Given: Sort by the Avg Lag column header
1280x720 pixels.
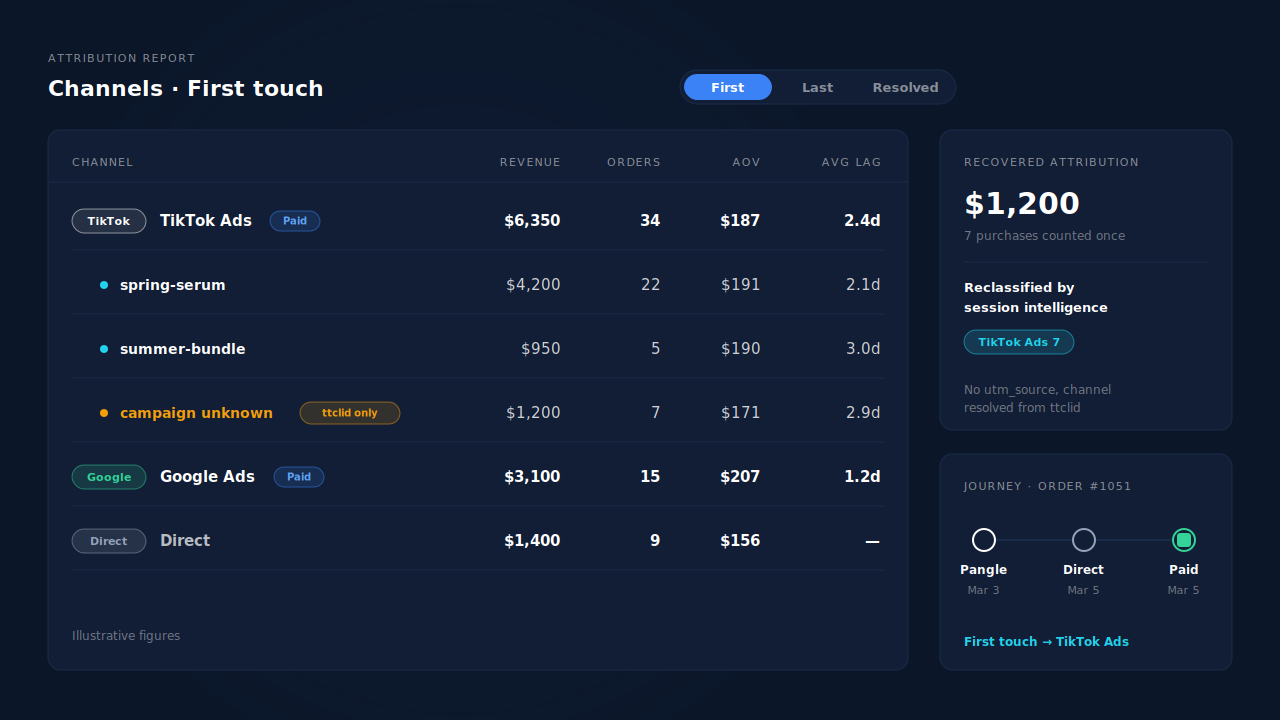Looking at the screenshot, I should click(851, 162).
